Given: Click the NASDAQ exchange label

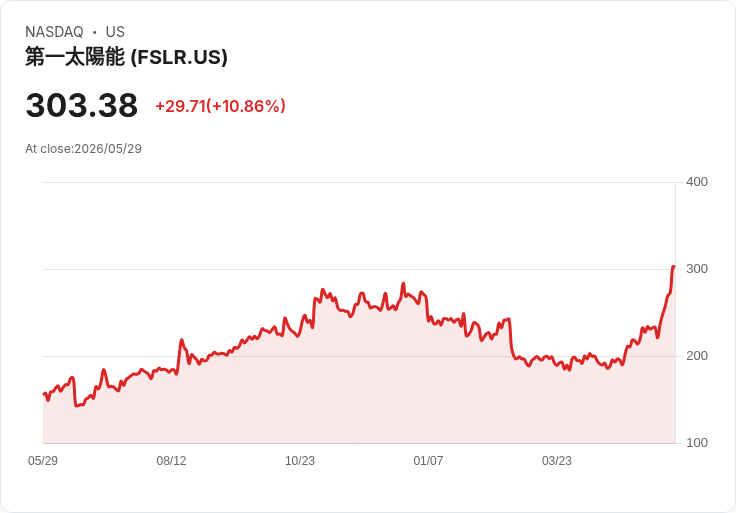Looking at the screenshot, I should pyautogui.click(x=54, y=32).
